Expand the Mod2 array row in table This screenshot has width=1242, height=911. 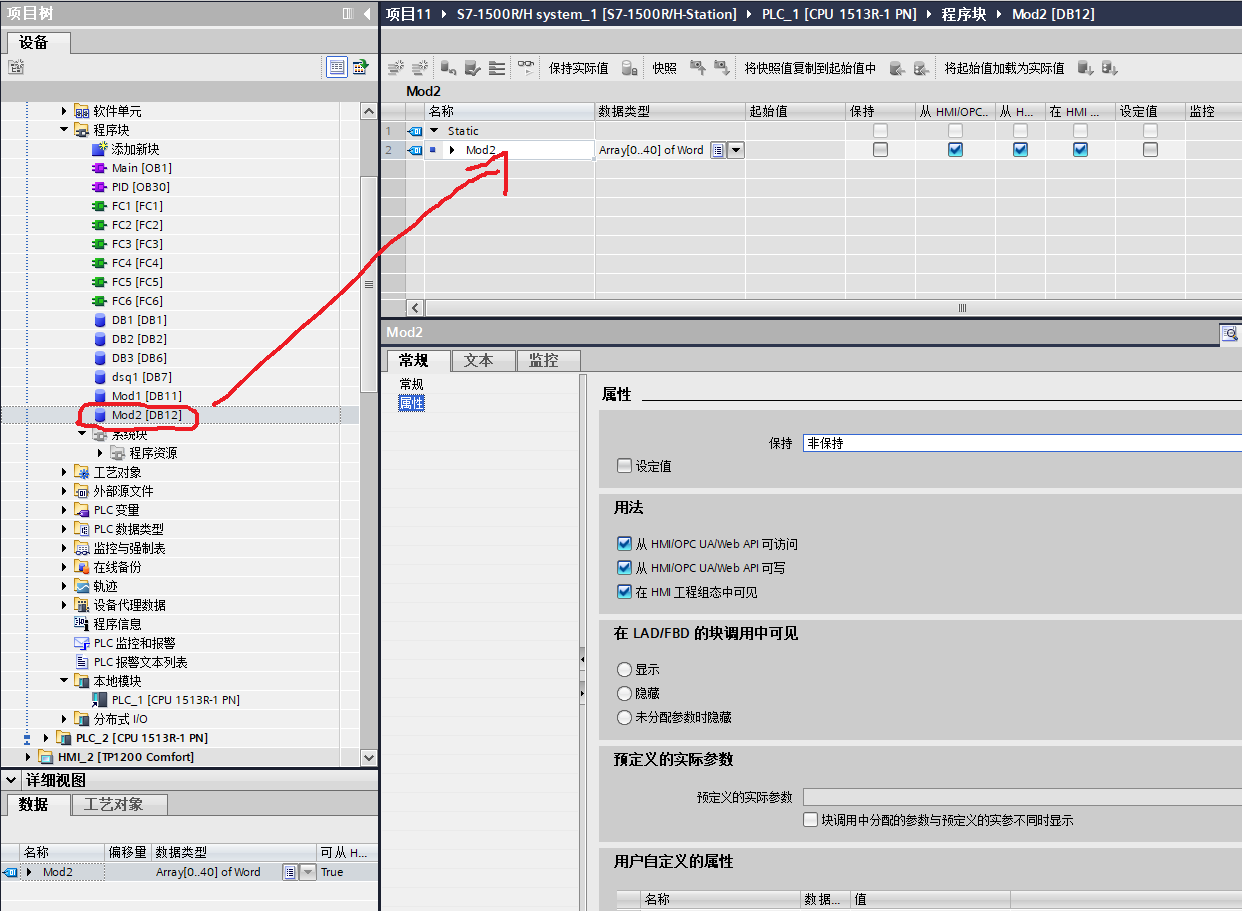coord(452,150)
